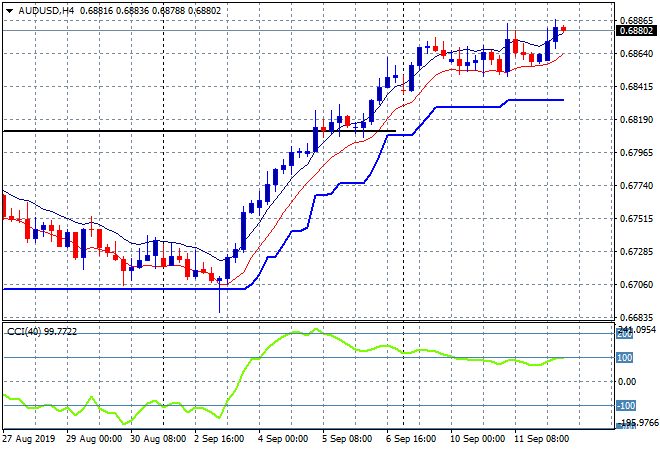Select the 0.68640 price scale label
The width and height of the screenshot is (660, 450).
tap(636, 53)
